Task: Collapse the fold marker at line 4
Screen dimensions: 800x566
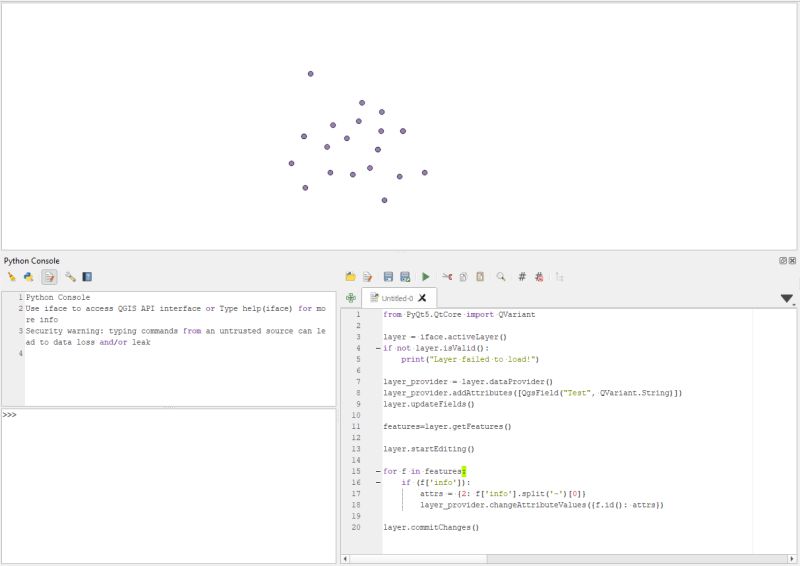Action: [378, 348]
